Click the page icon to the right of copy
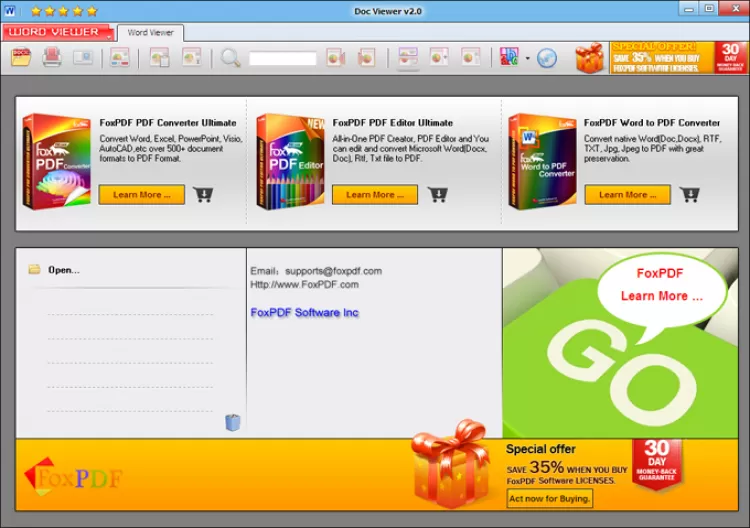 tap(191, 57)
